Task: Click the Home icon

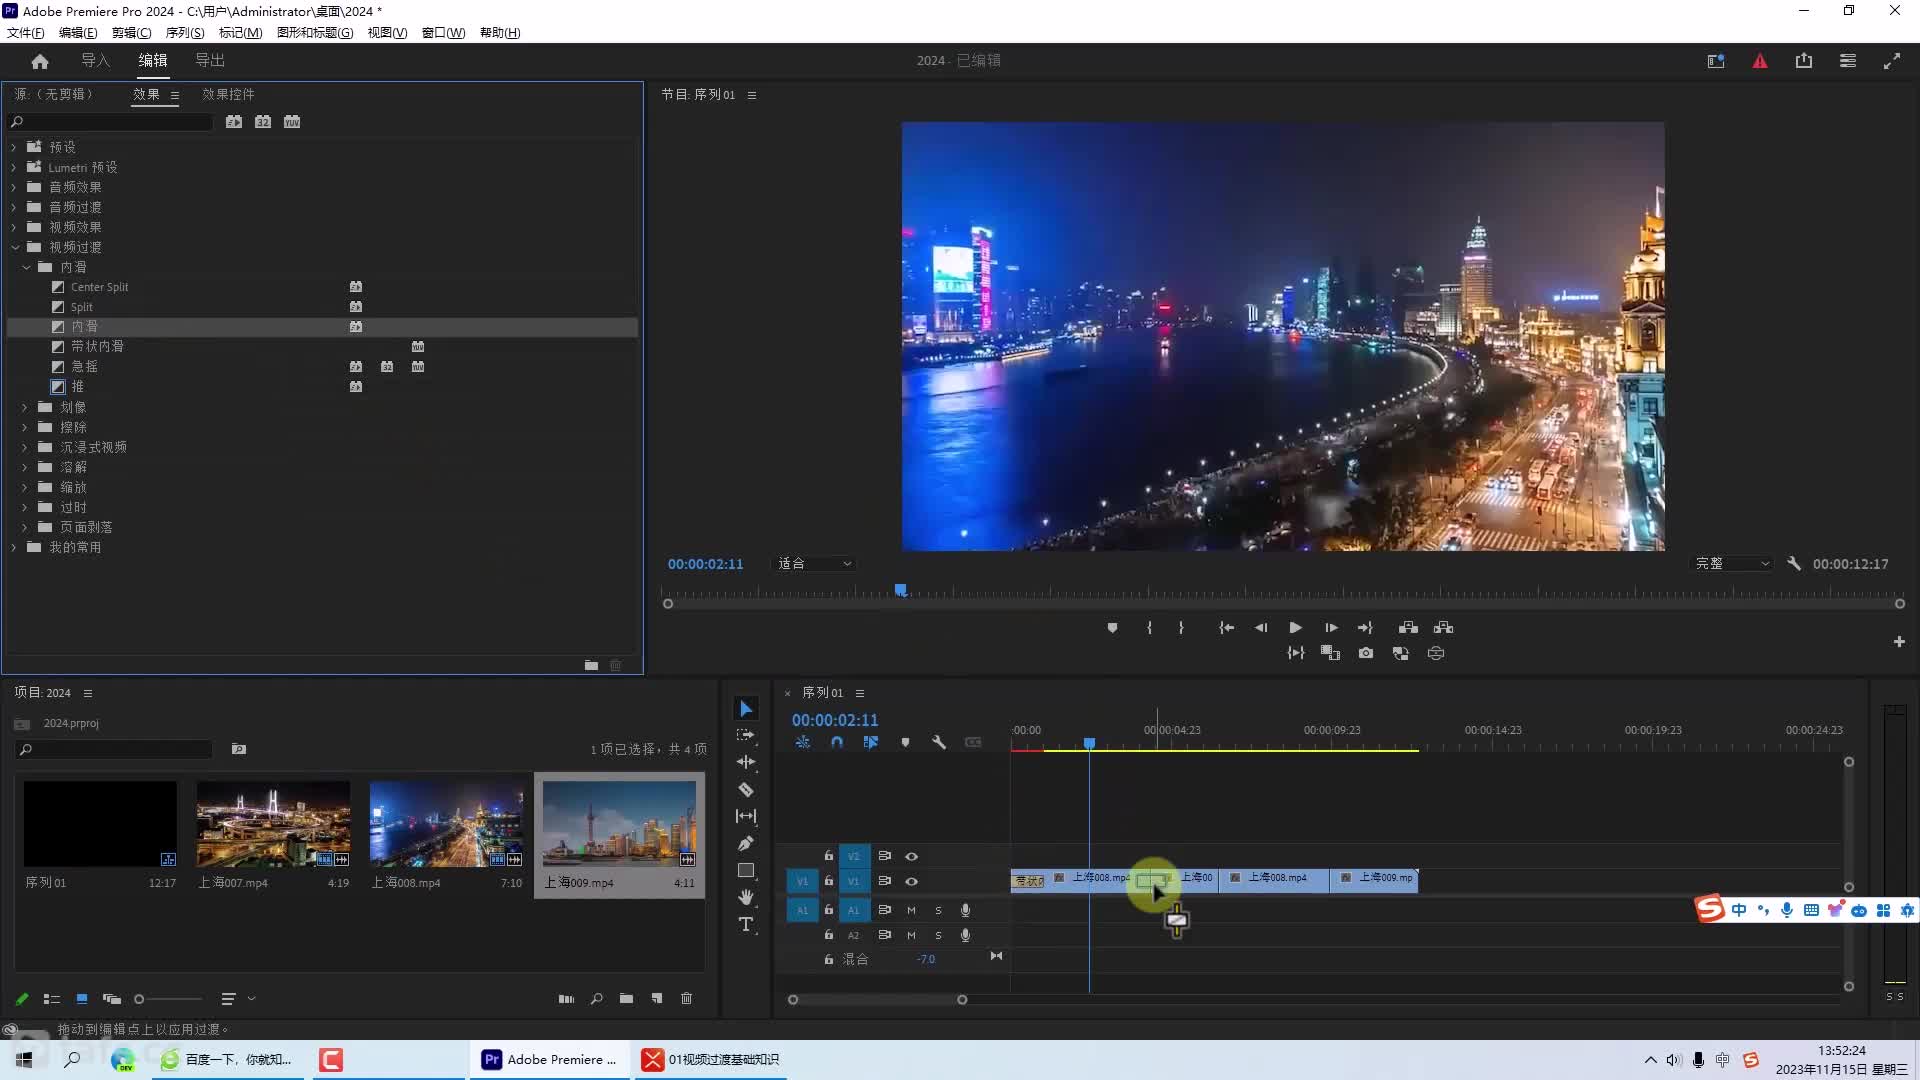Action: pos(40,61)
